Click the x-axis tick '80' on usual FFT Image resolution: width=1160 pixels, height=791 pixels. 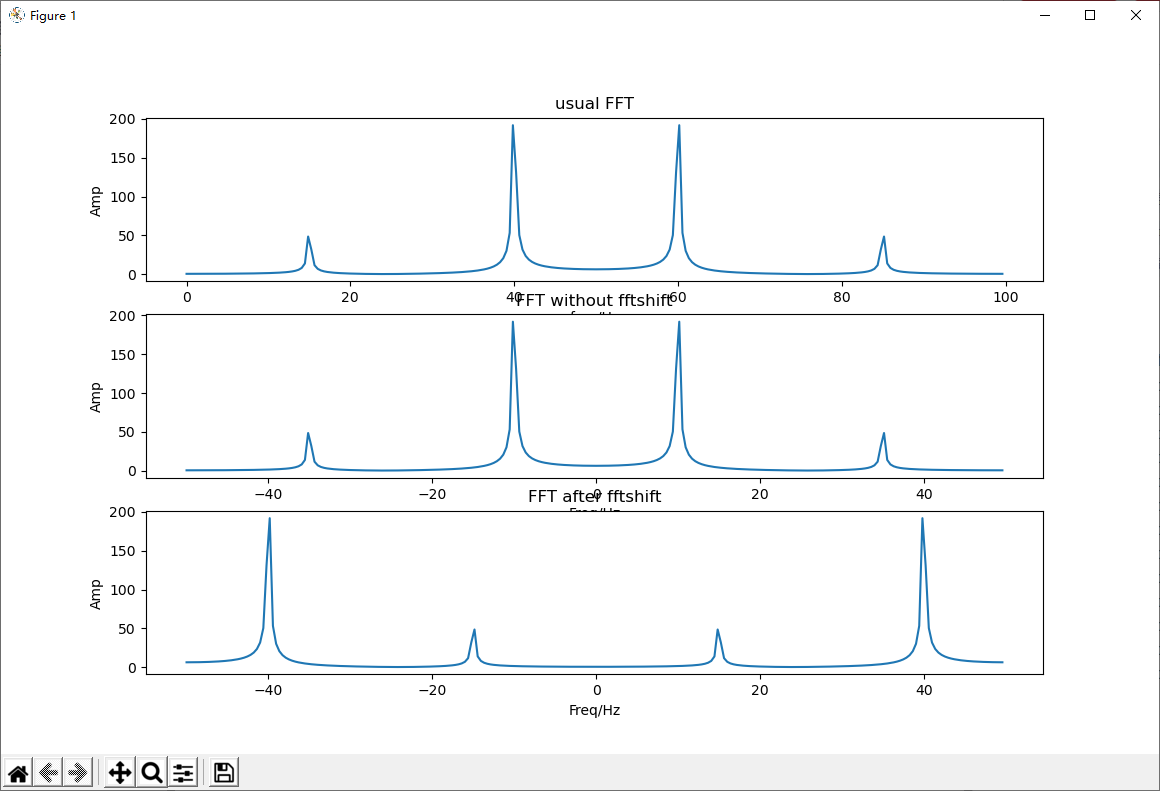click(842, 297)
